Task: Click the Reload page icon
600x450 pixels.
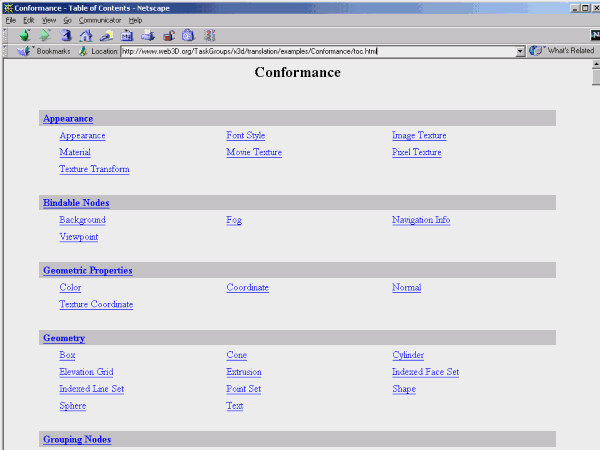Action: (66, 35)
